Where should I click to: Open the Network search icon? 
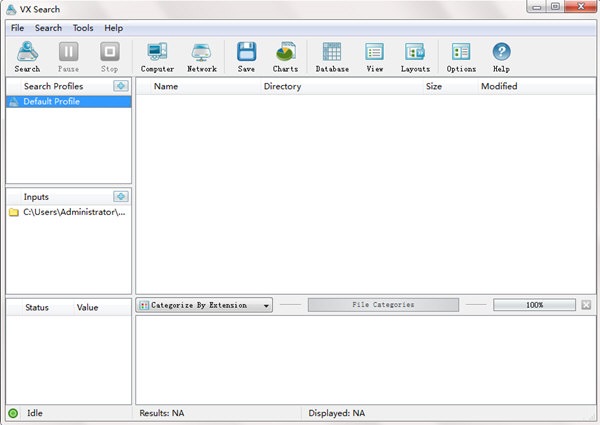point(202,57)
